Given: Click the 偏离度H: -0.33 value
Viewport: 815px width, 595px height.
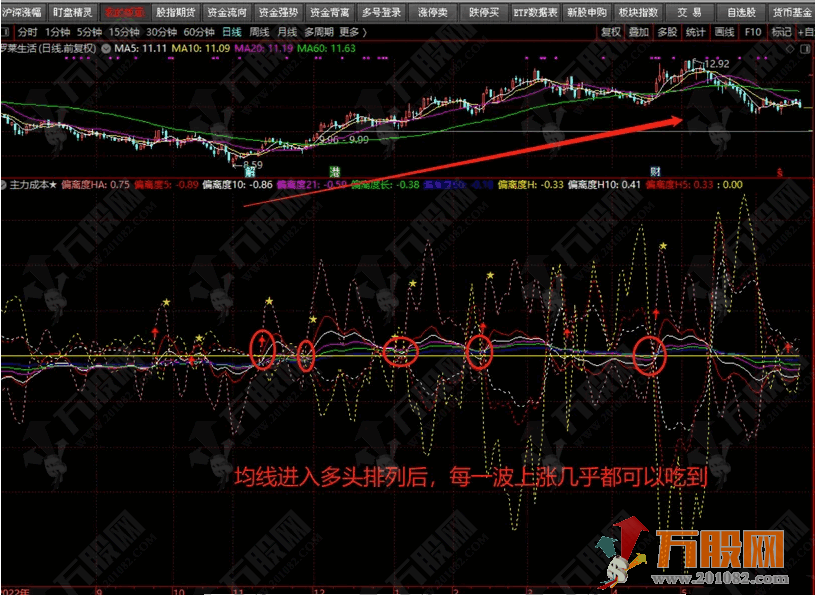Looking at the screenshot, I should (x=531, y=184).
